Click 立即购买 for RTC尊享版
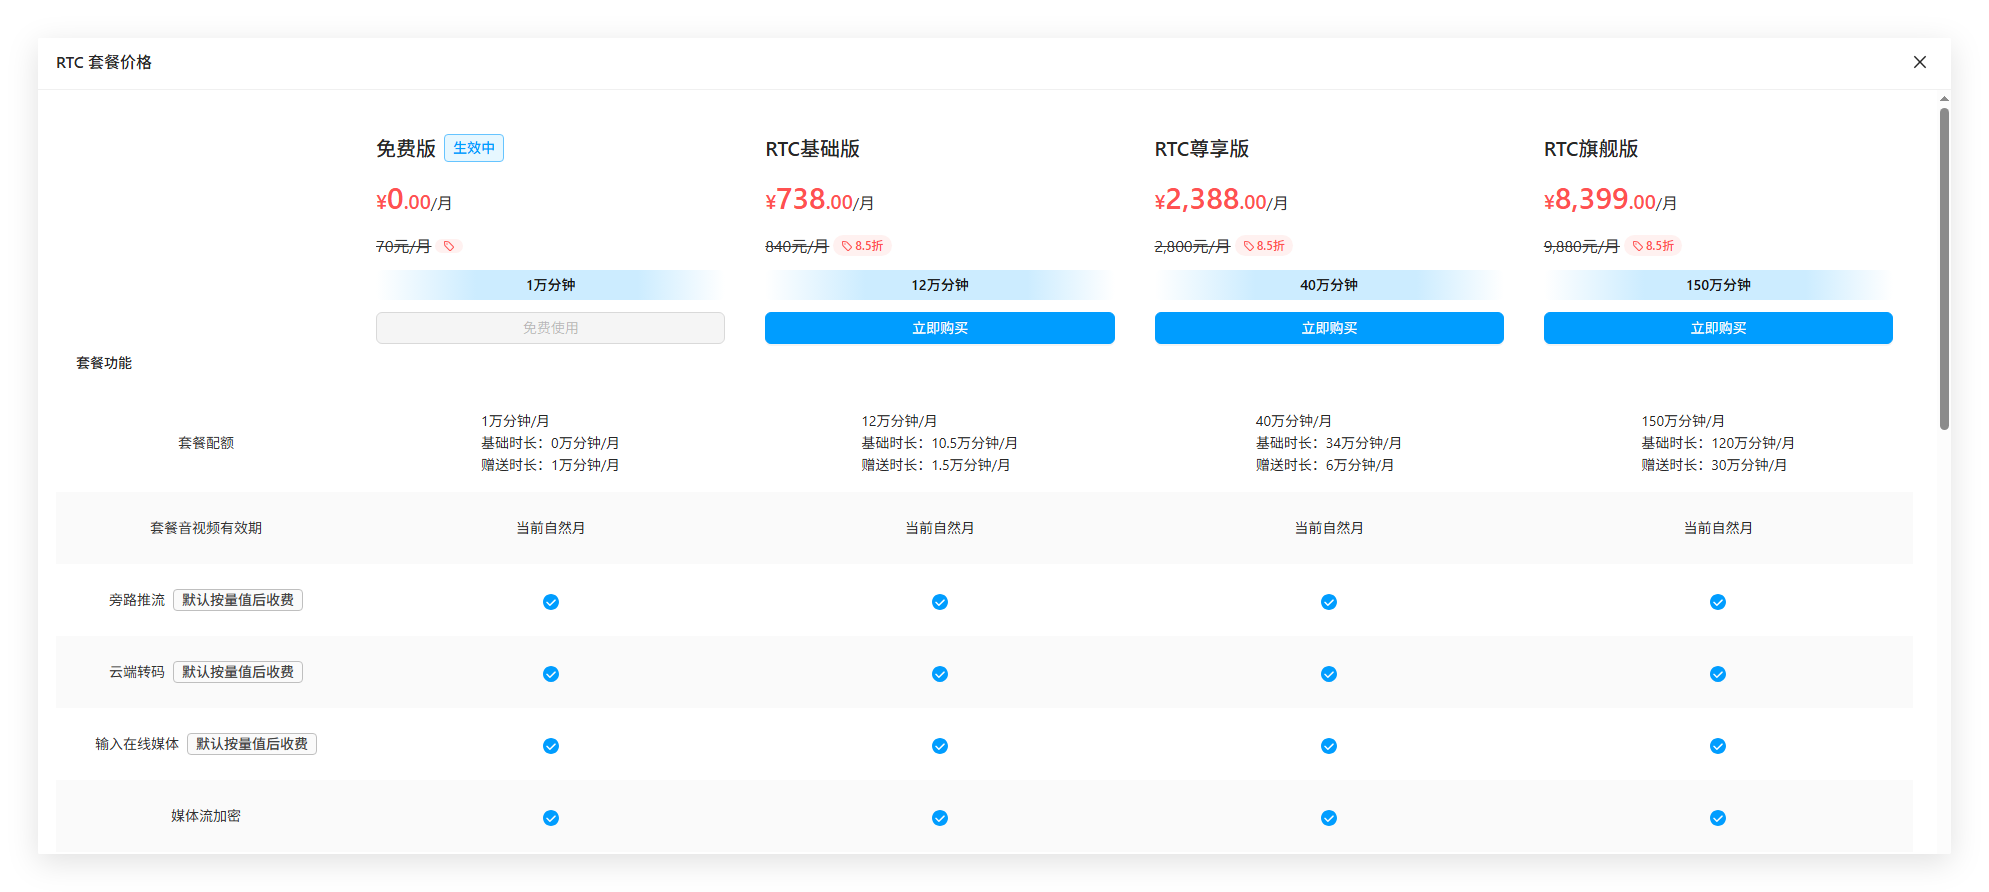The image size is (1989, 892). [1328, 328]
